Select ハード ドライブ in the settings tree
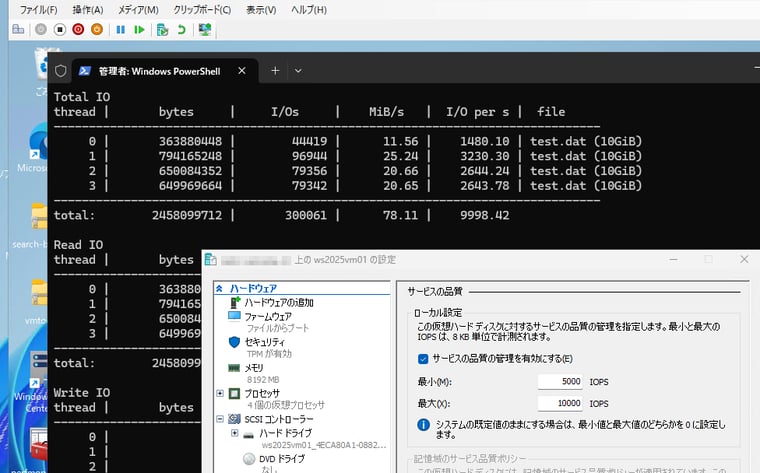Screen dimensions: 760x473 [285, 433]
